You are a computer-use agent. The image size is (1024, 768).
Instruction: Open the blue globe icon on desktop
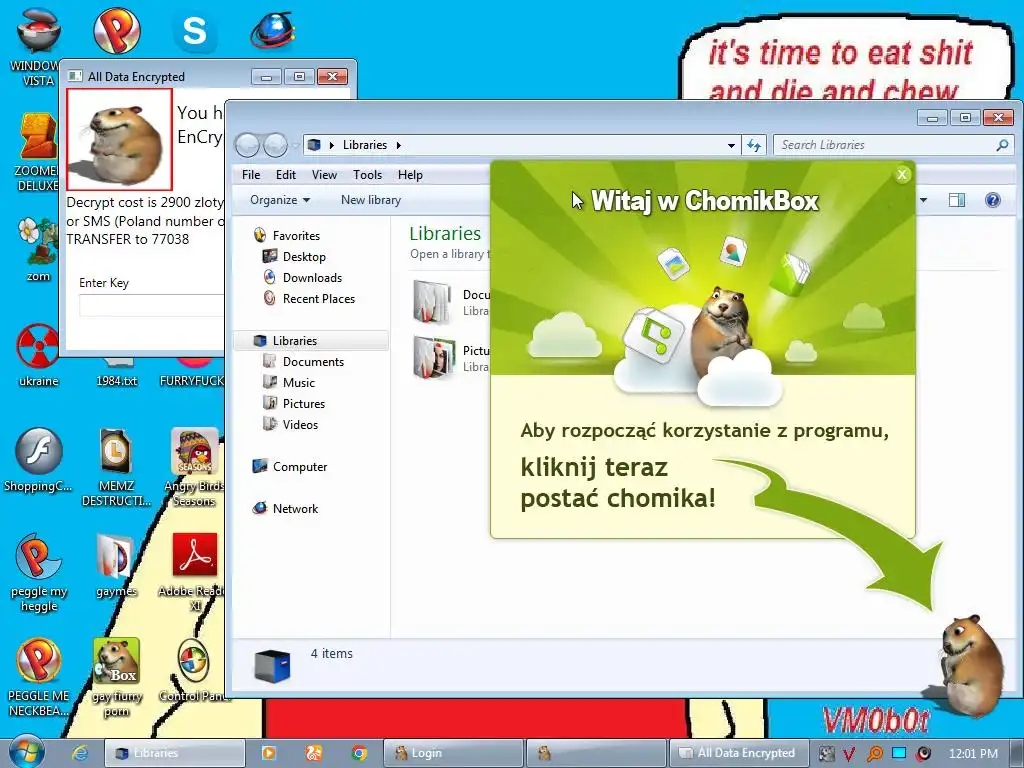(x=272, y=30)
